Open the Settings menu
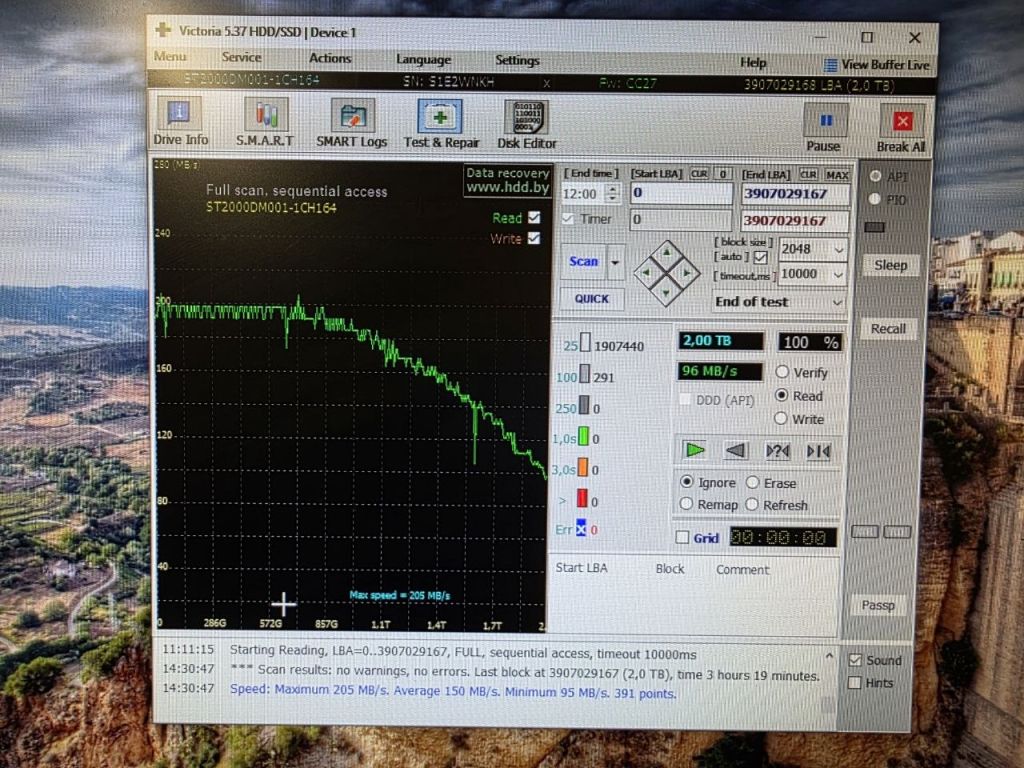 click(x=517, y=61)
